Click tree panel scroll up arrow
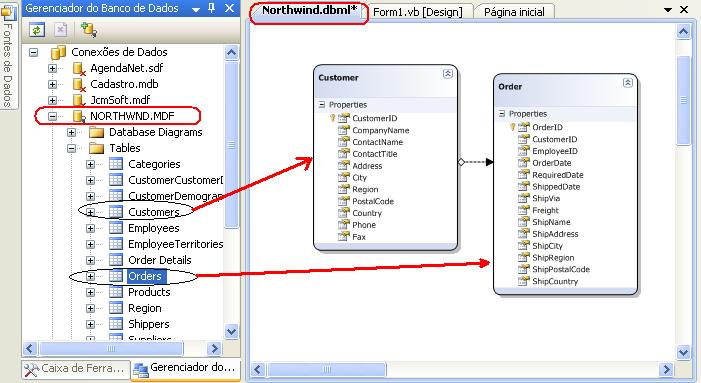 231,53
